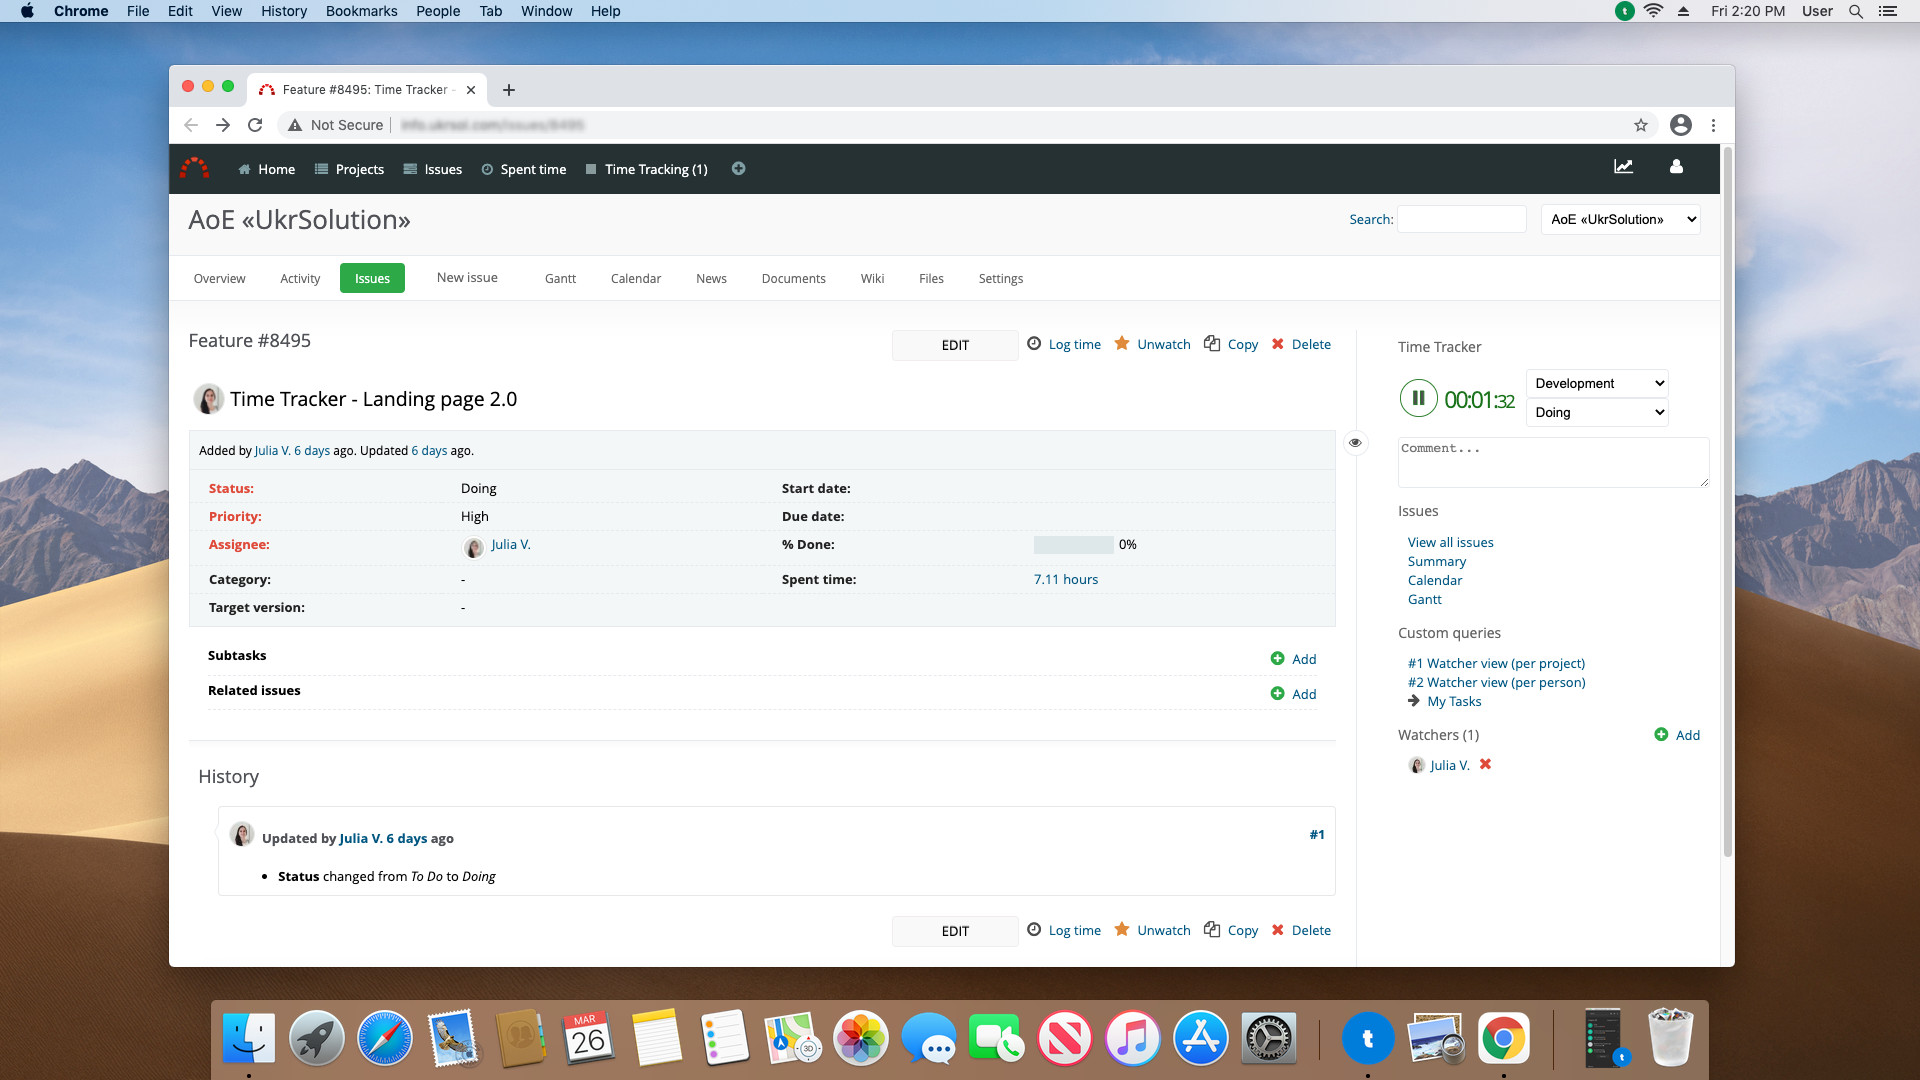1920x1080 pixels.
Task: Open the project Calendar tab
Action: 636,278
